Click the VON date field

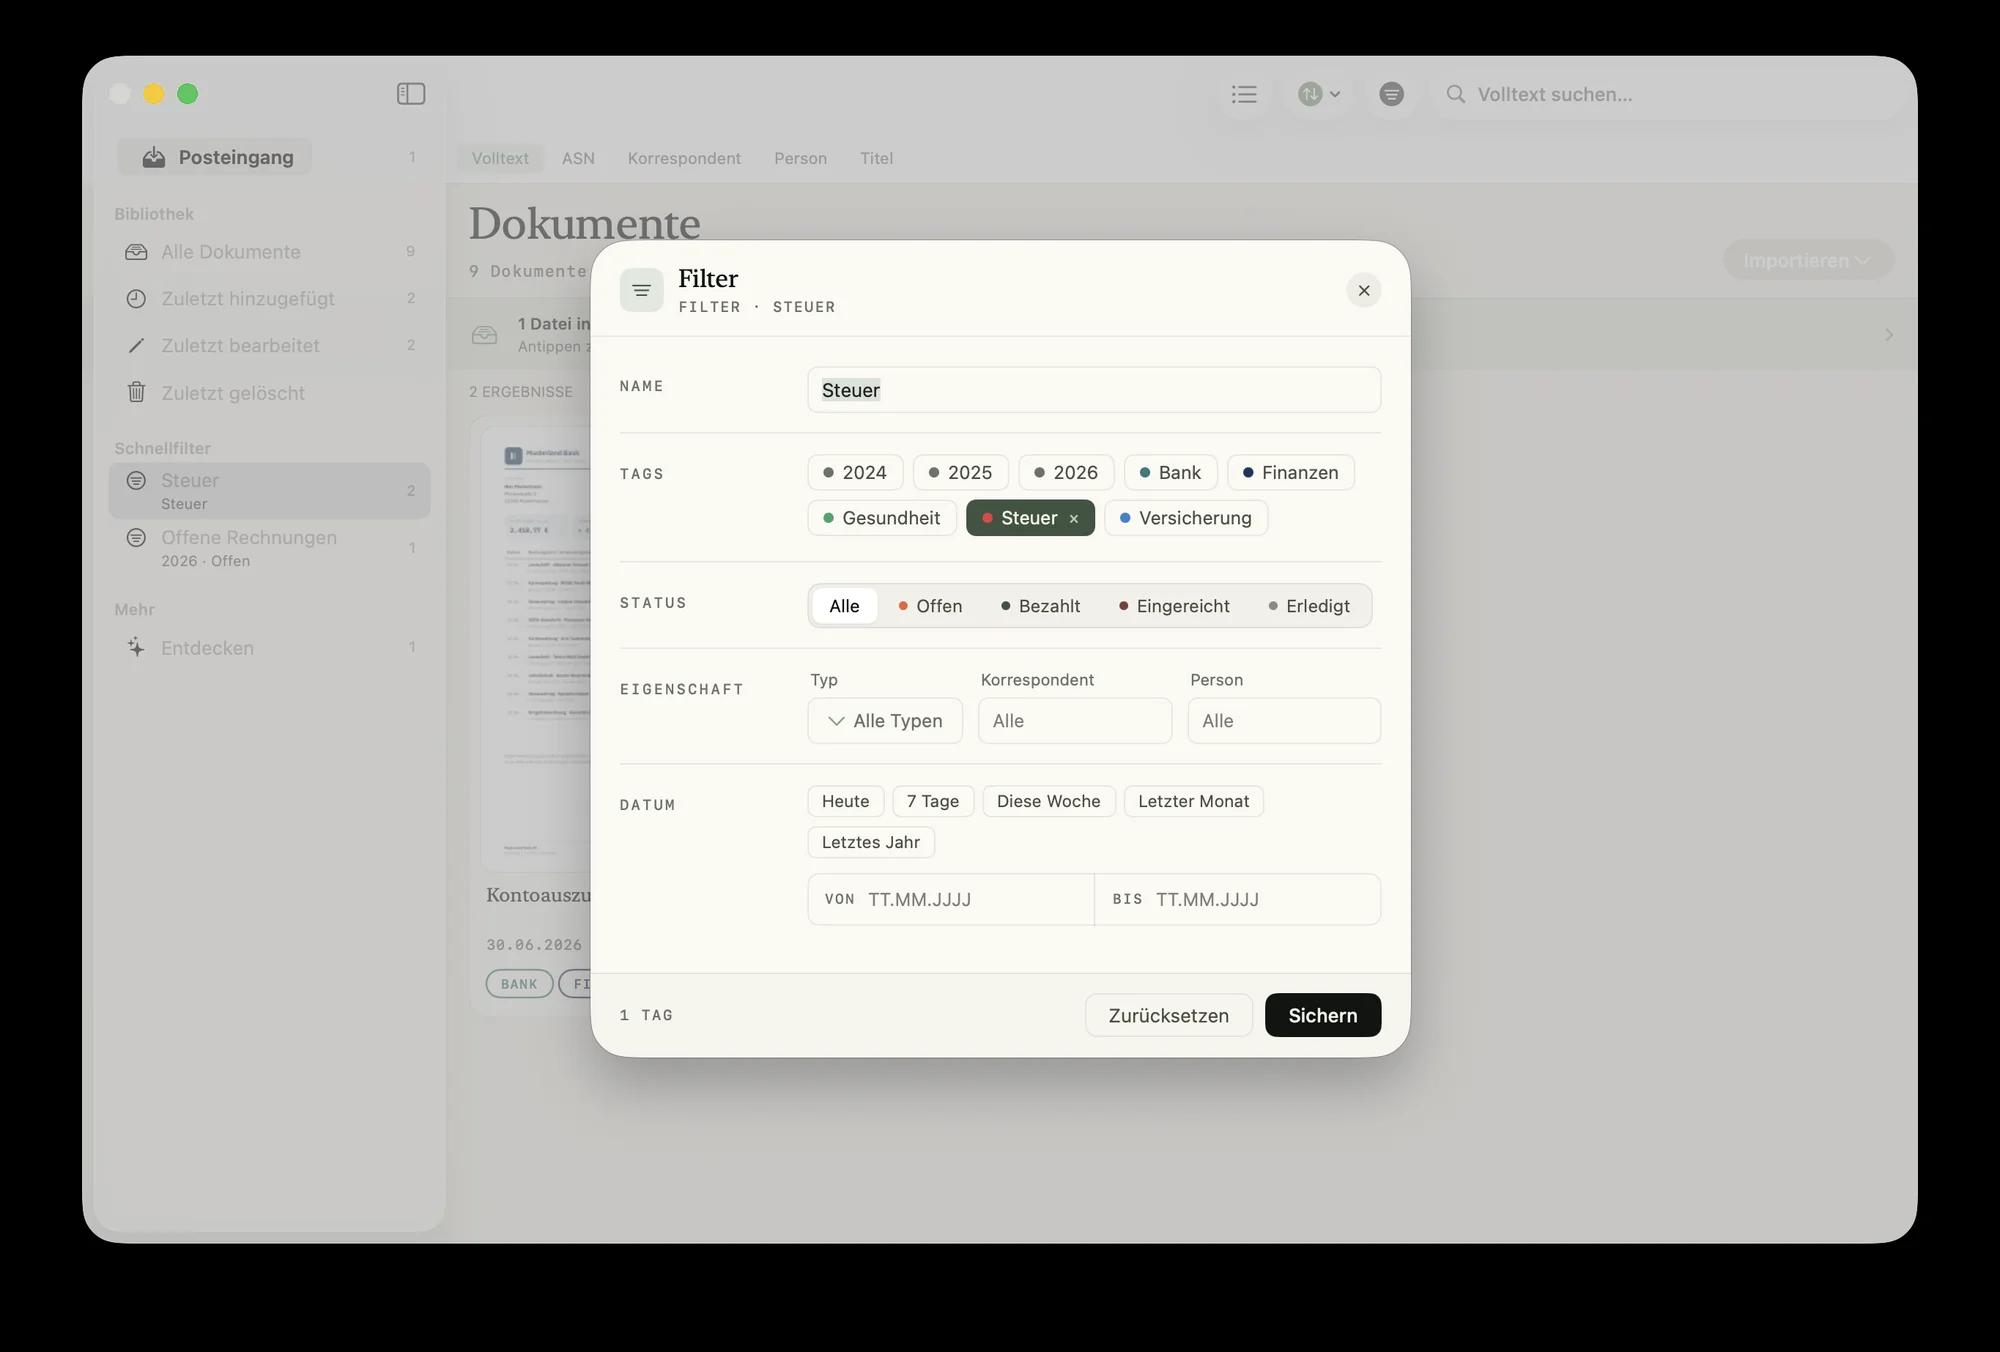tap(951, 899)
